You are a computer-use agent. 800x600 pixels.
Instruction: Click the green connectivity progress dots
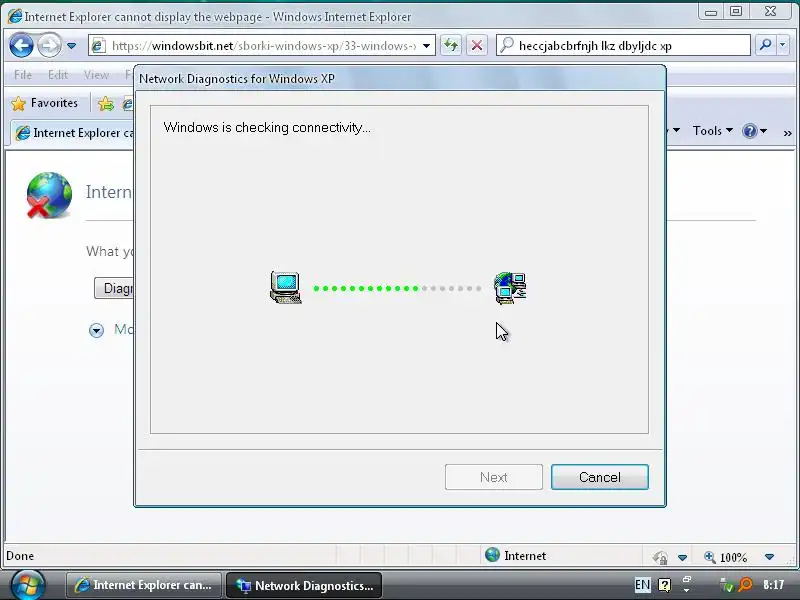click(x=366, y=288)
